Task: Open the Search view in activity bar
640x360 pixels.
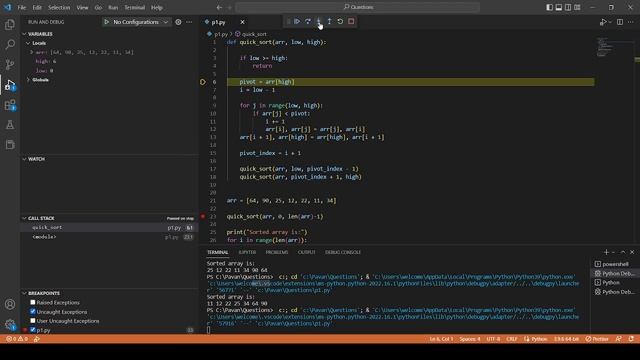Action: (x=10, y=44)
